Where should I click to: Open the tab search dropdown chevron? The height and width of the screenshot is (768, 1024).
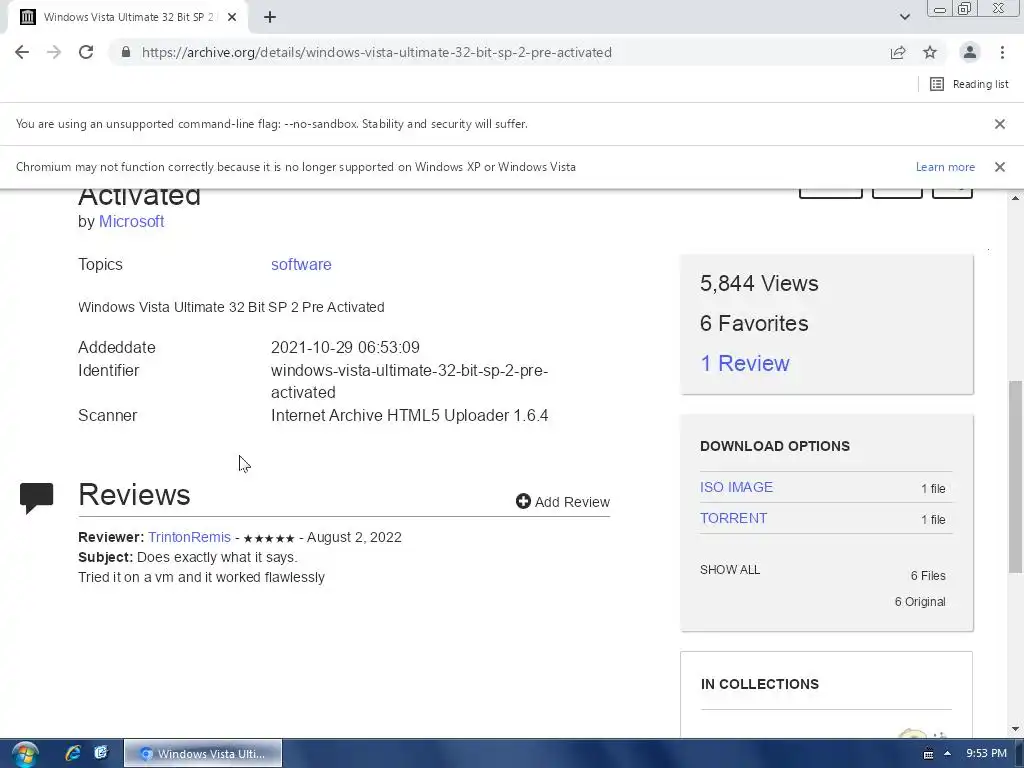coord(904,17)
